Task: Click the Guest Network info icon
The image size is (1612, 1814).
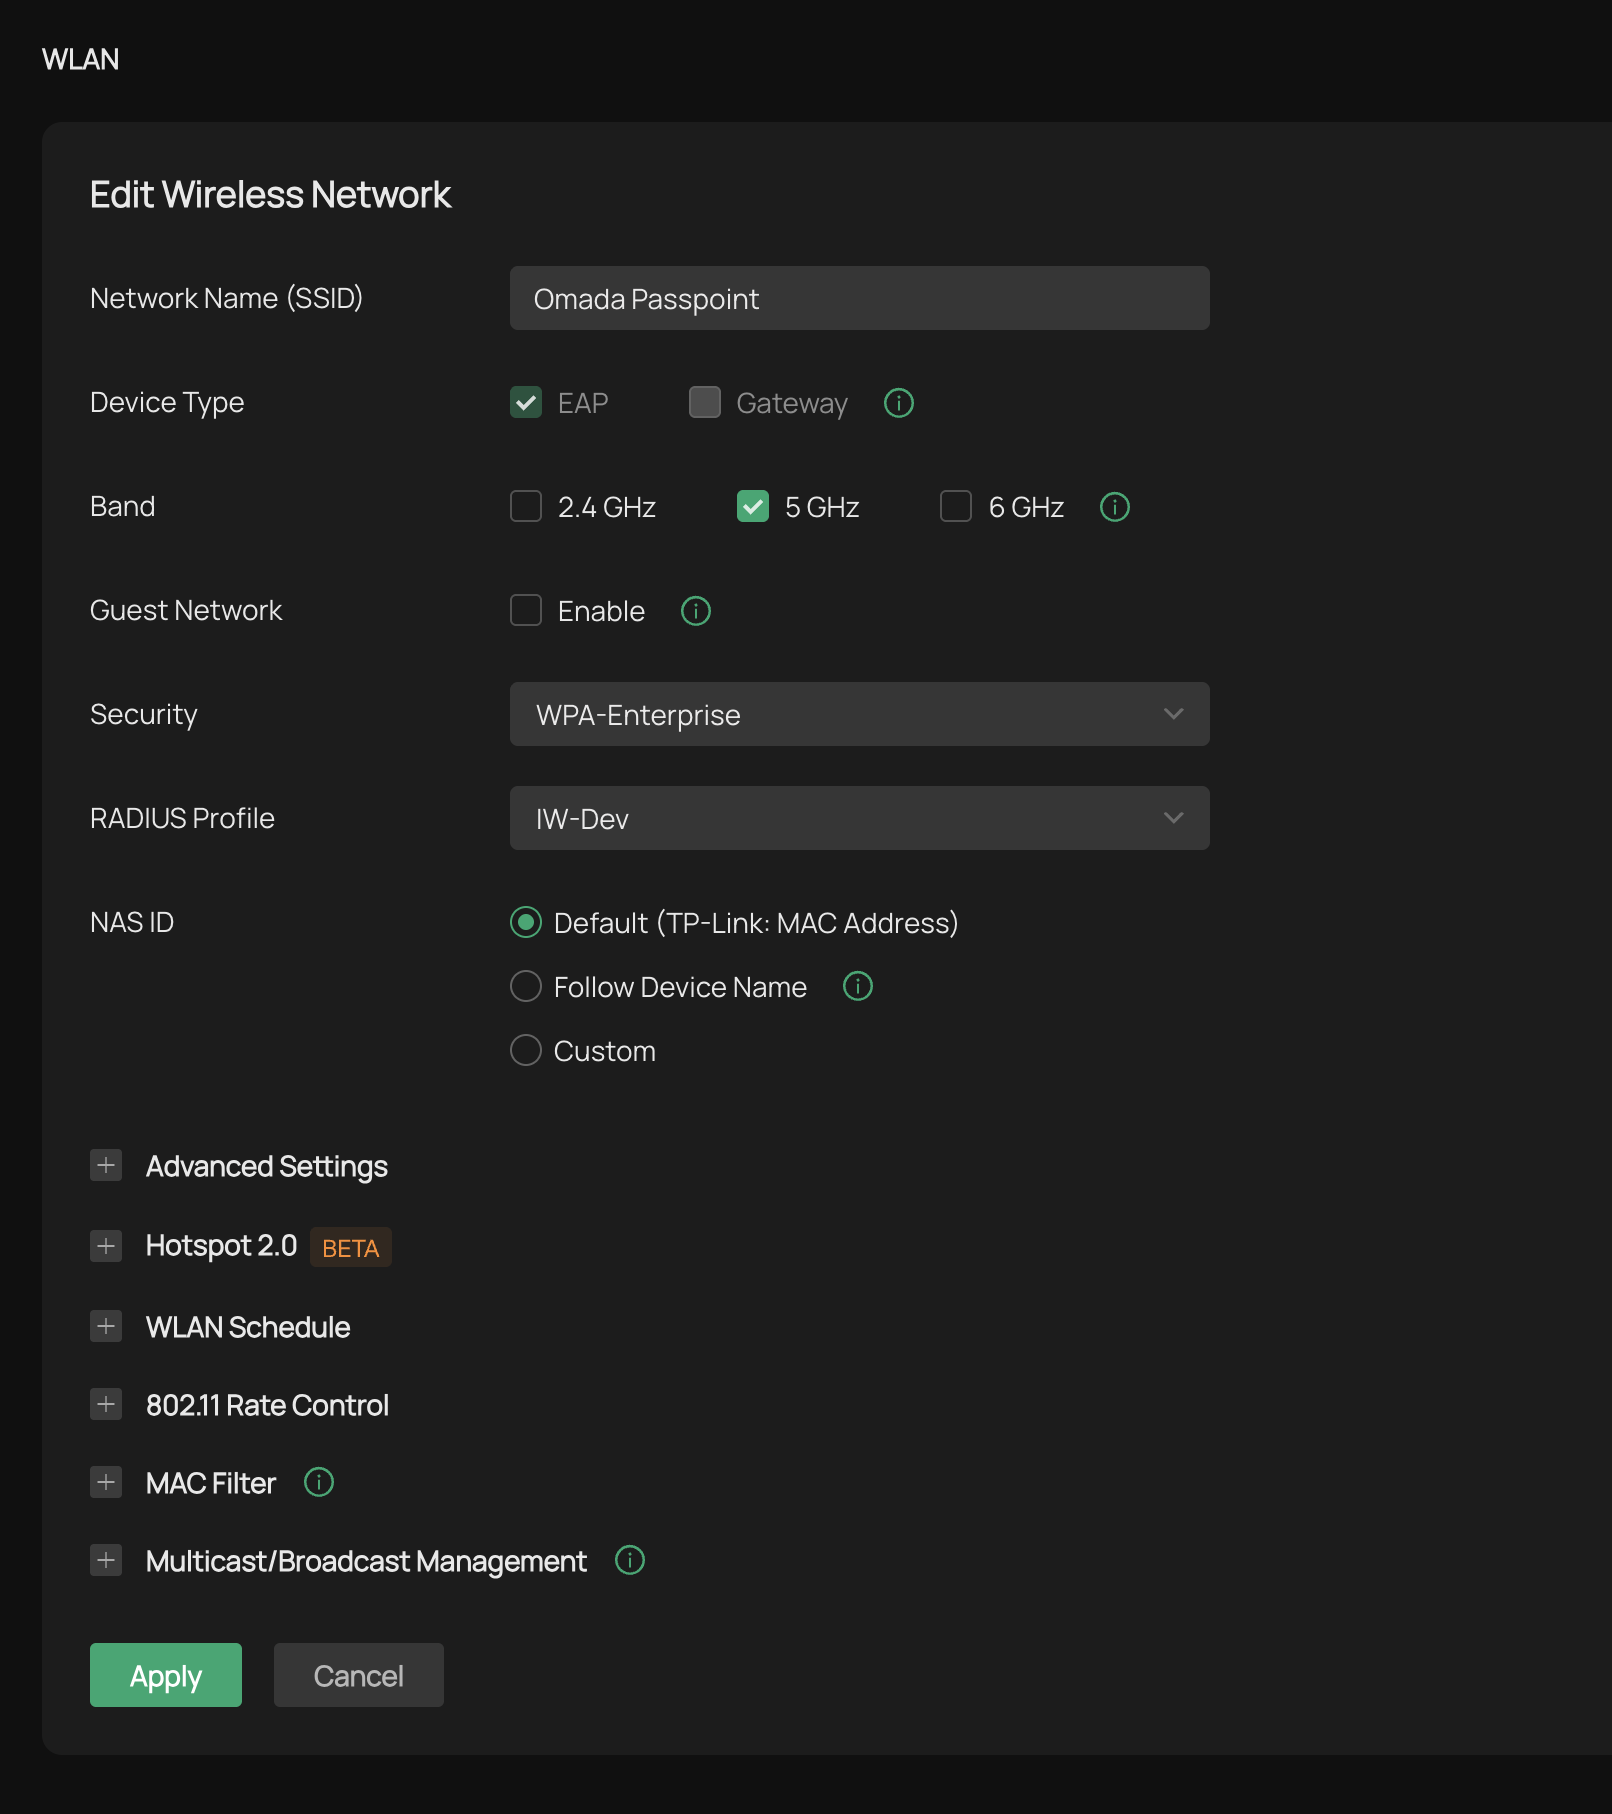Action: point(696,611)
